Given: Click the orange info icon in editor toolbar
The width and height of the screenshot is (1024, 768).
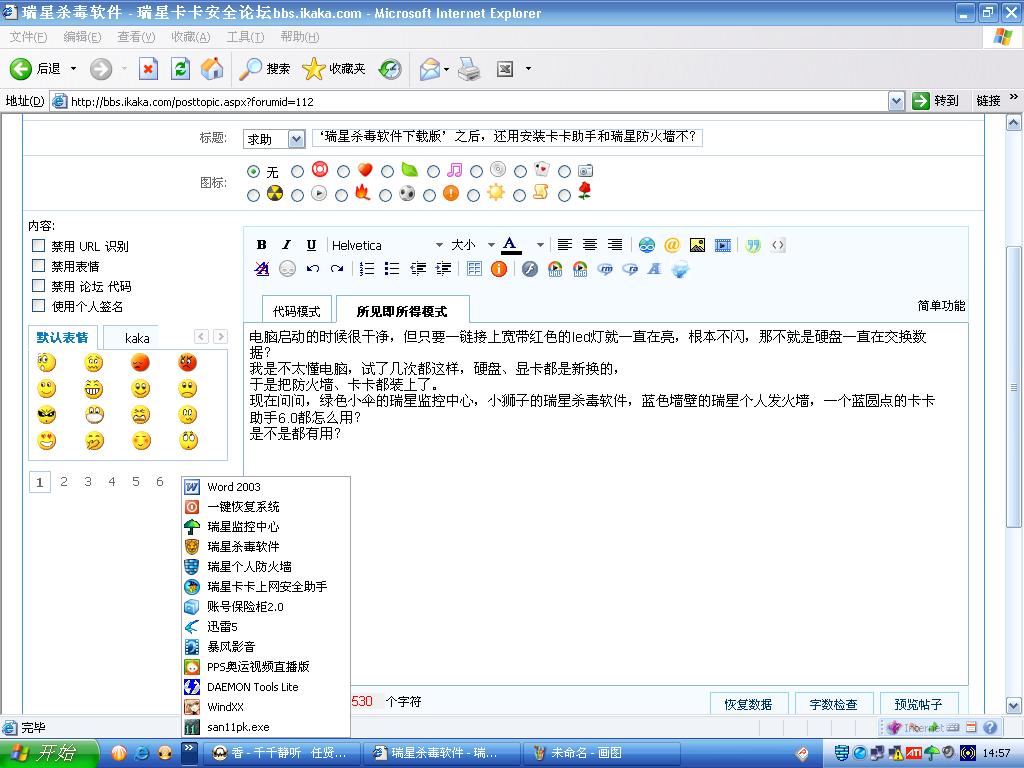Looking at the screenshot, I should (x=499, y=268).
